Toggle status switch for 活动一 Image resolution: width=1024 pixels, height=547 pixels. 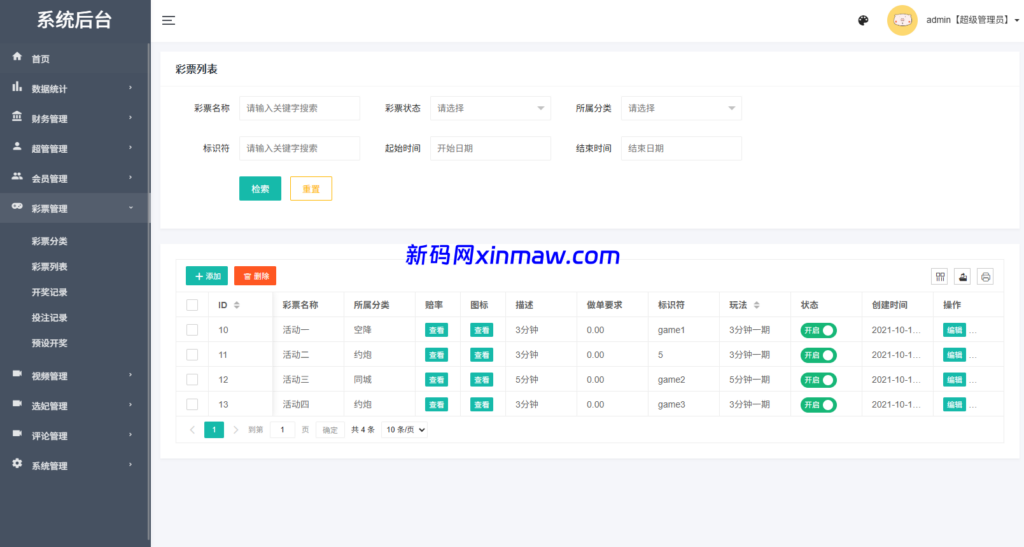[818, 330]
